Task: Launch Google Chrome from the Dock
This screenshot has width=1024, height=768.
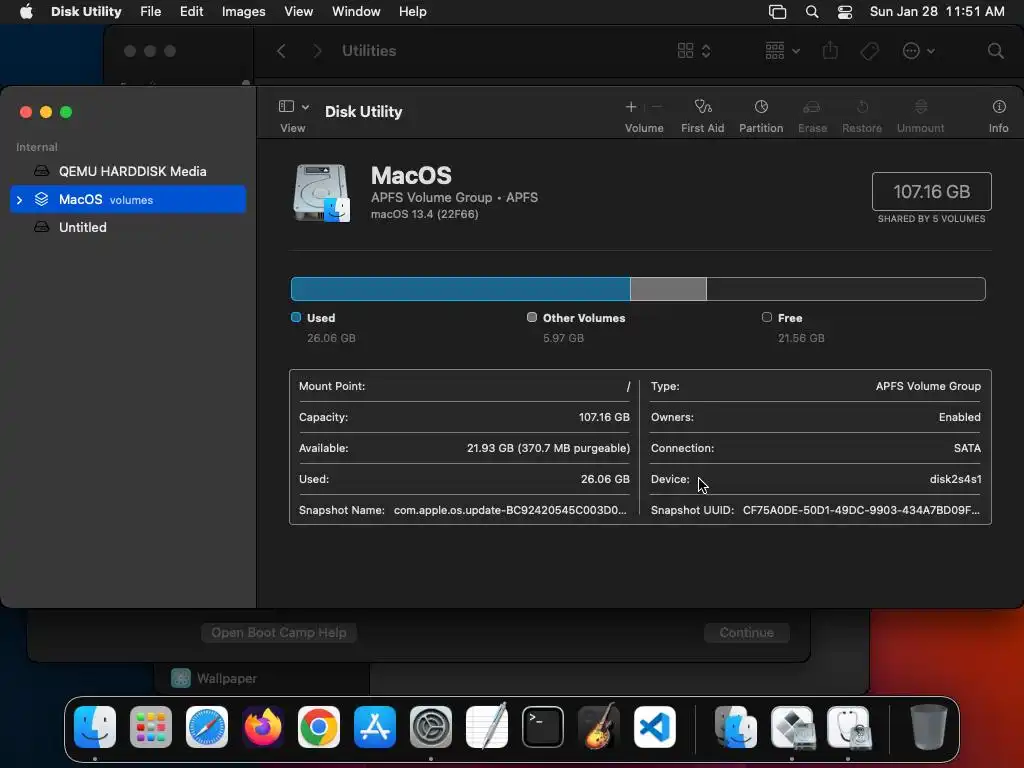Action: coord(319,727)
